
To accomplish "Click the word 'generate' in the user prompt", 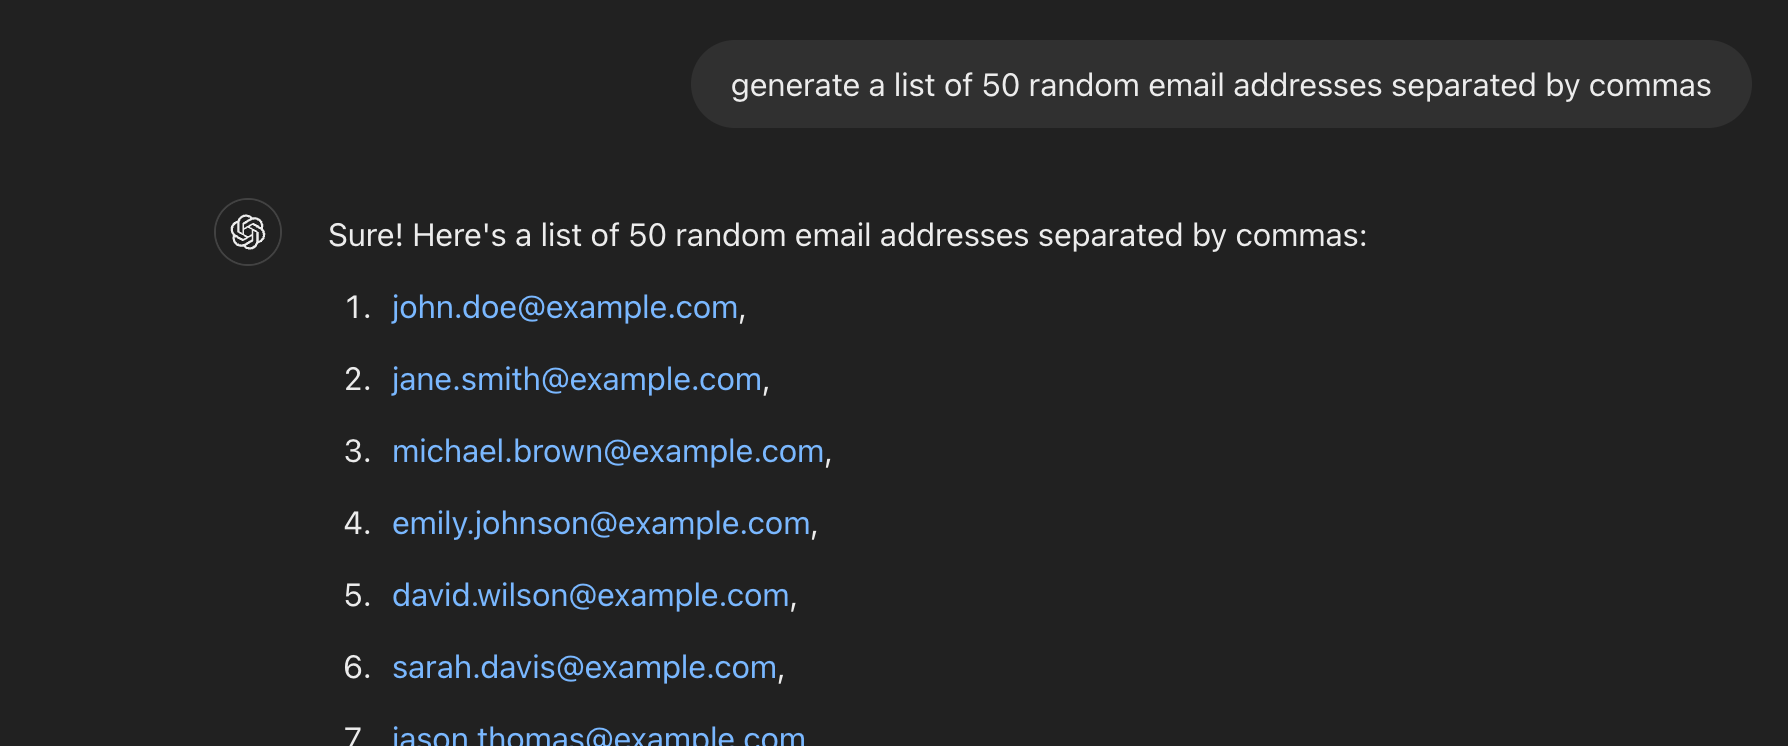I will tap(795, 86).
